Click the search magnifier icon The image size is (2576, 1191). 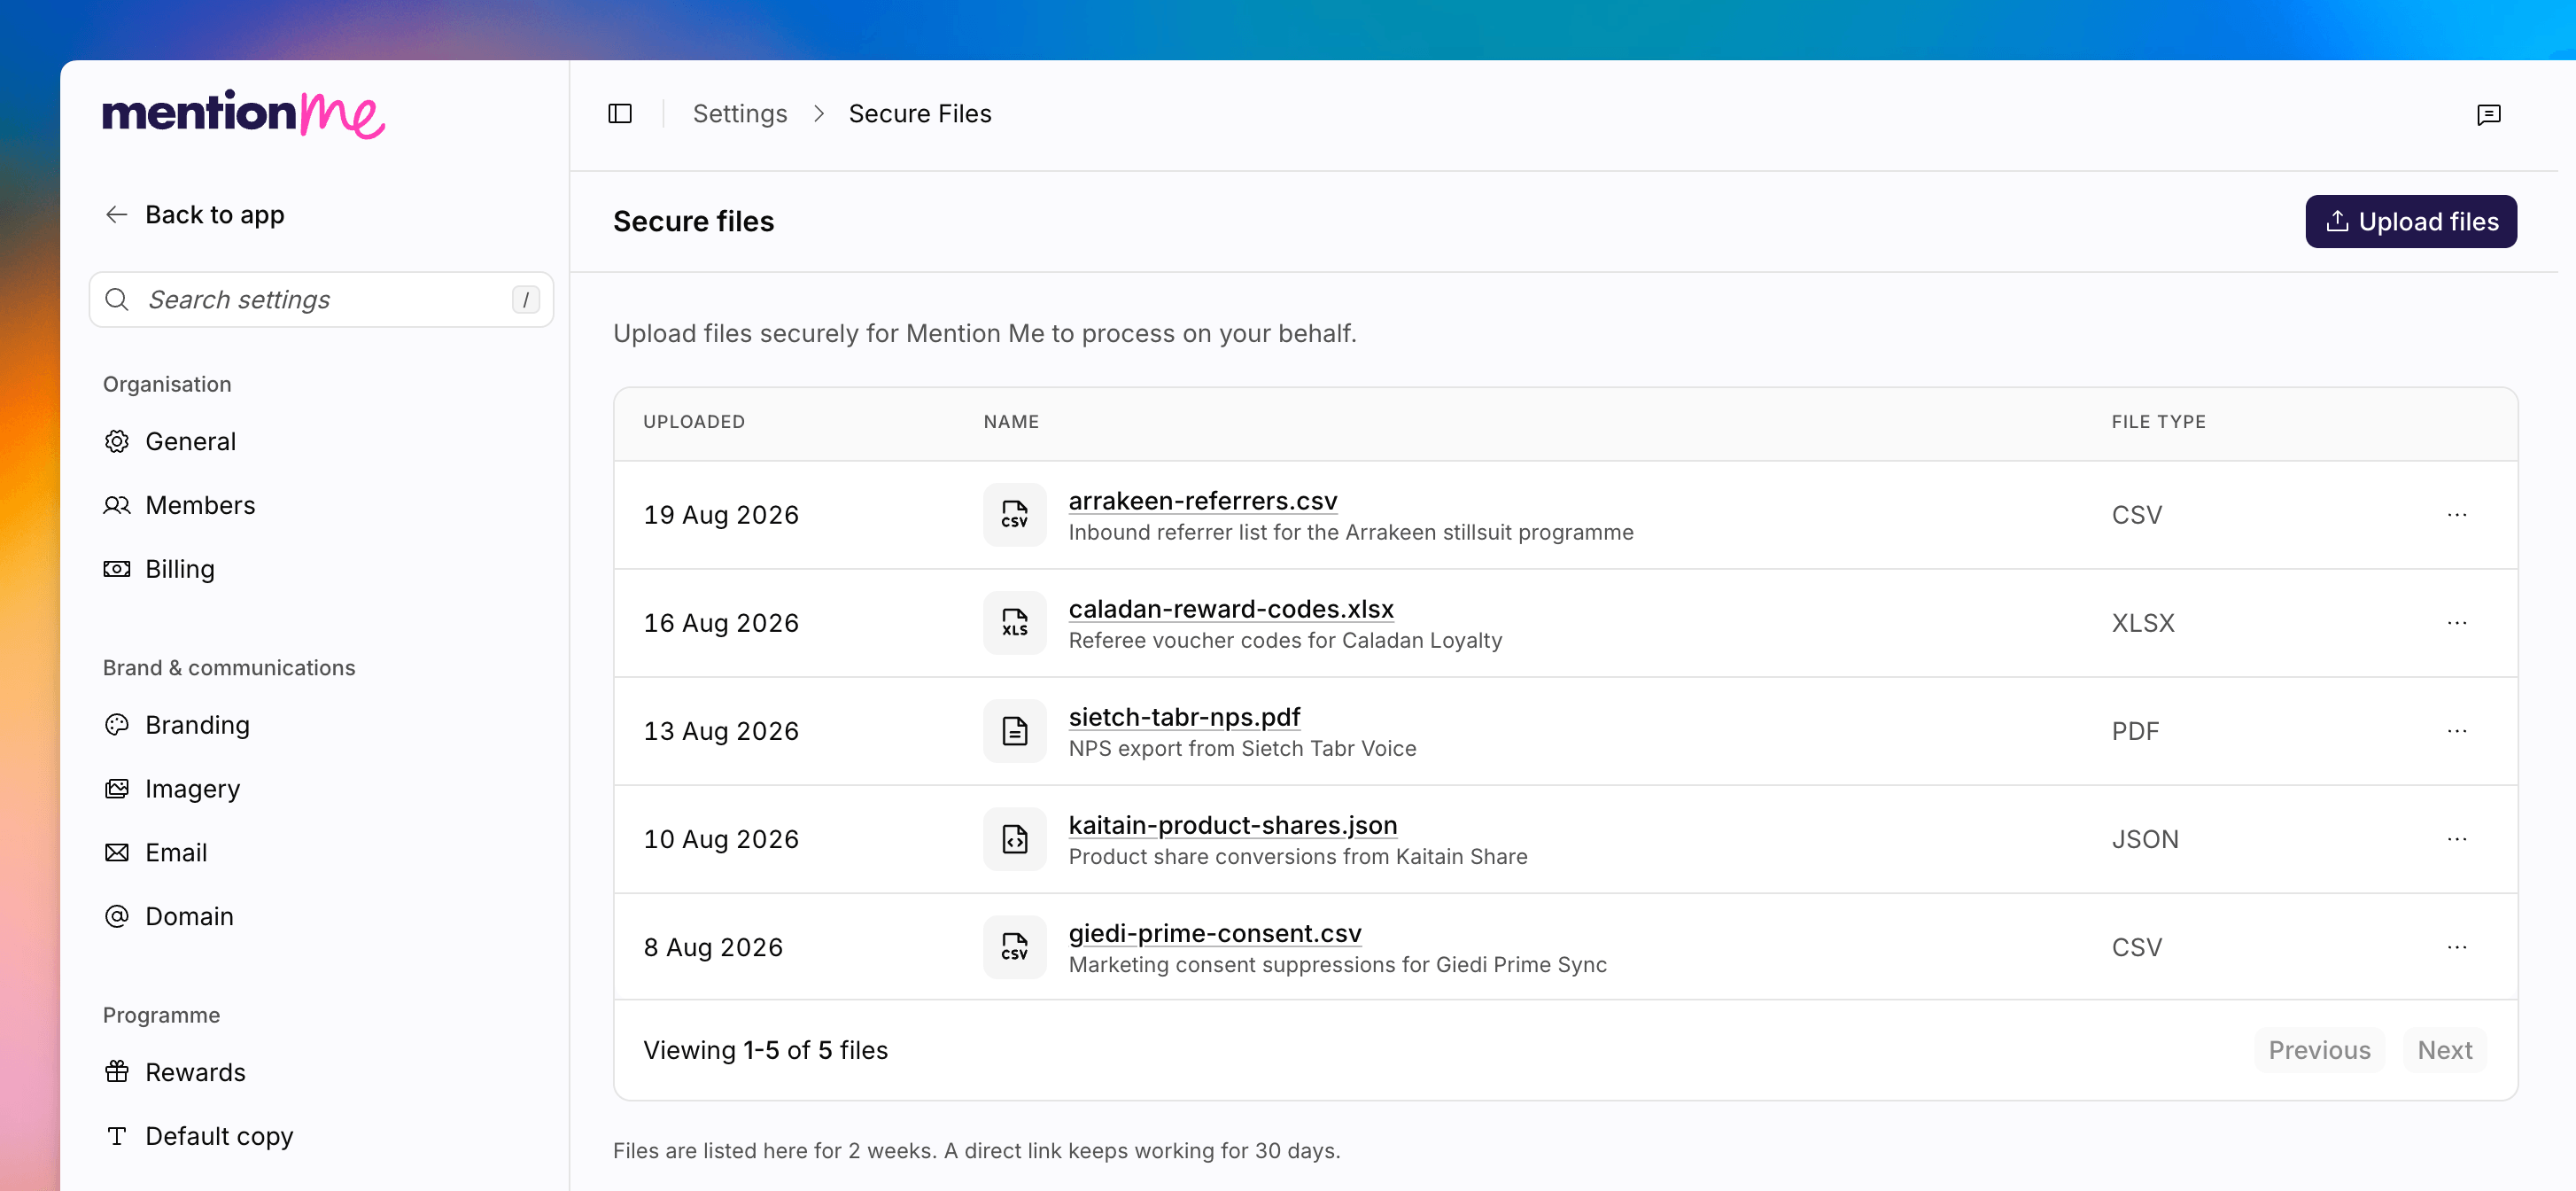[117, 300]
